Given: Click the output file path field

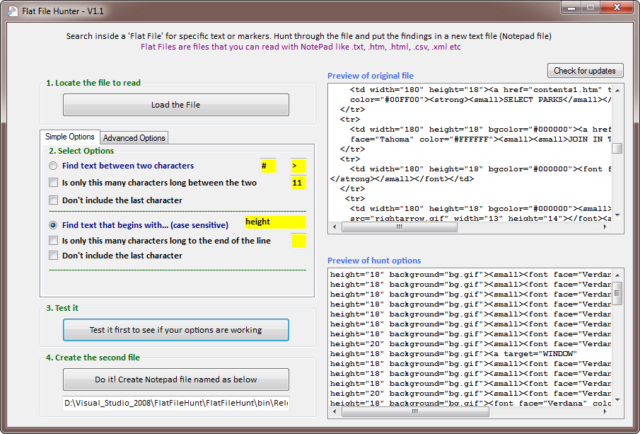Looking at the screenshot, I should coord(176,403).
